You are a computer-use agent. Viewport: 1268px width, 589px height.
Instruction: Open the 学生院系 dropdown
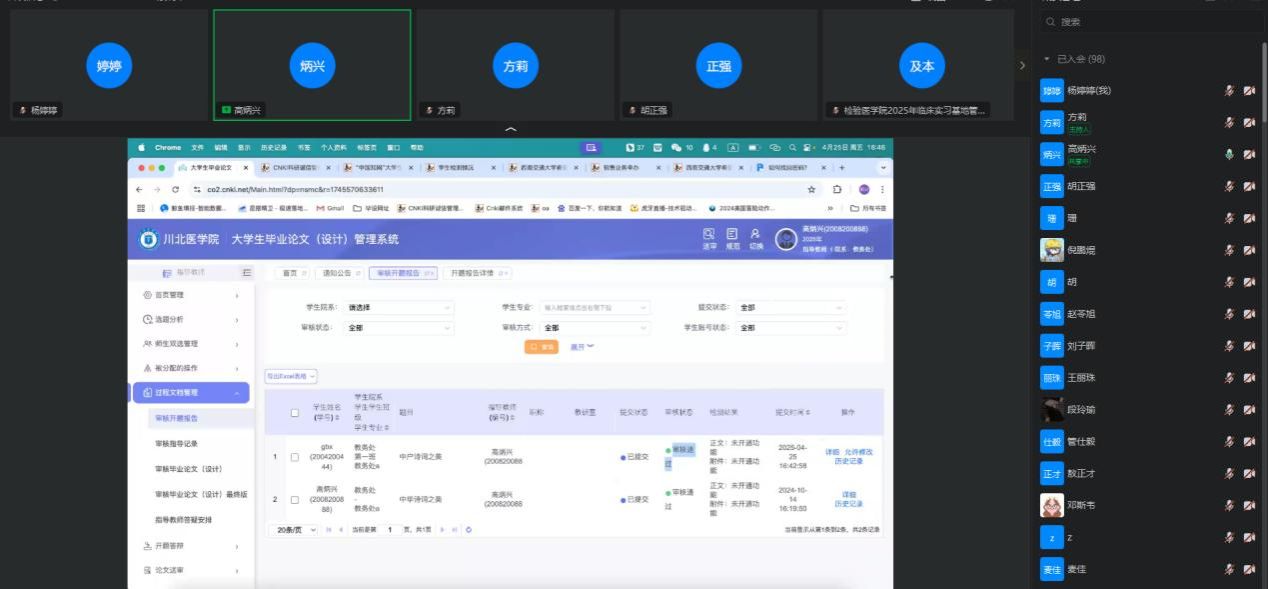coord(399,308)
